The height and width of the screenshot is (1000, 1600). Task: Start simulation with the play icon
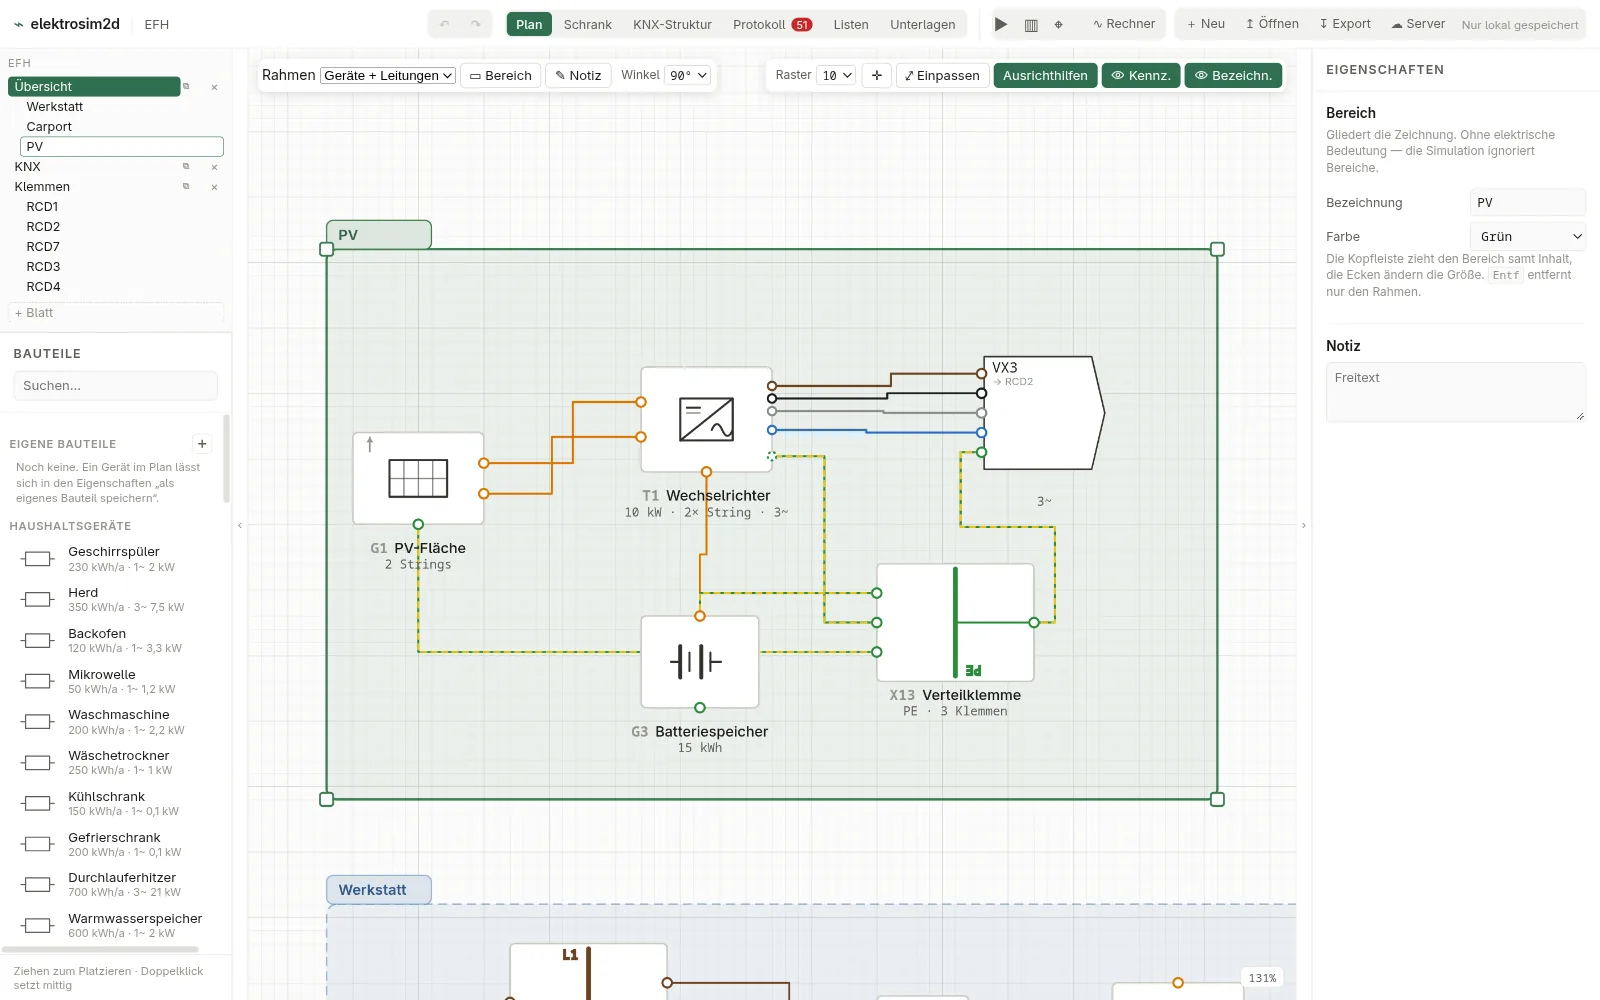[x=1001, y=24]
